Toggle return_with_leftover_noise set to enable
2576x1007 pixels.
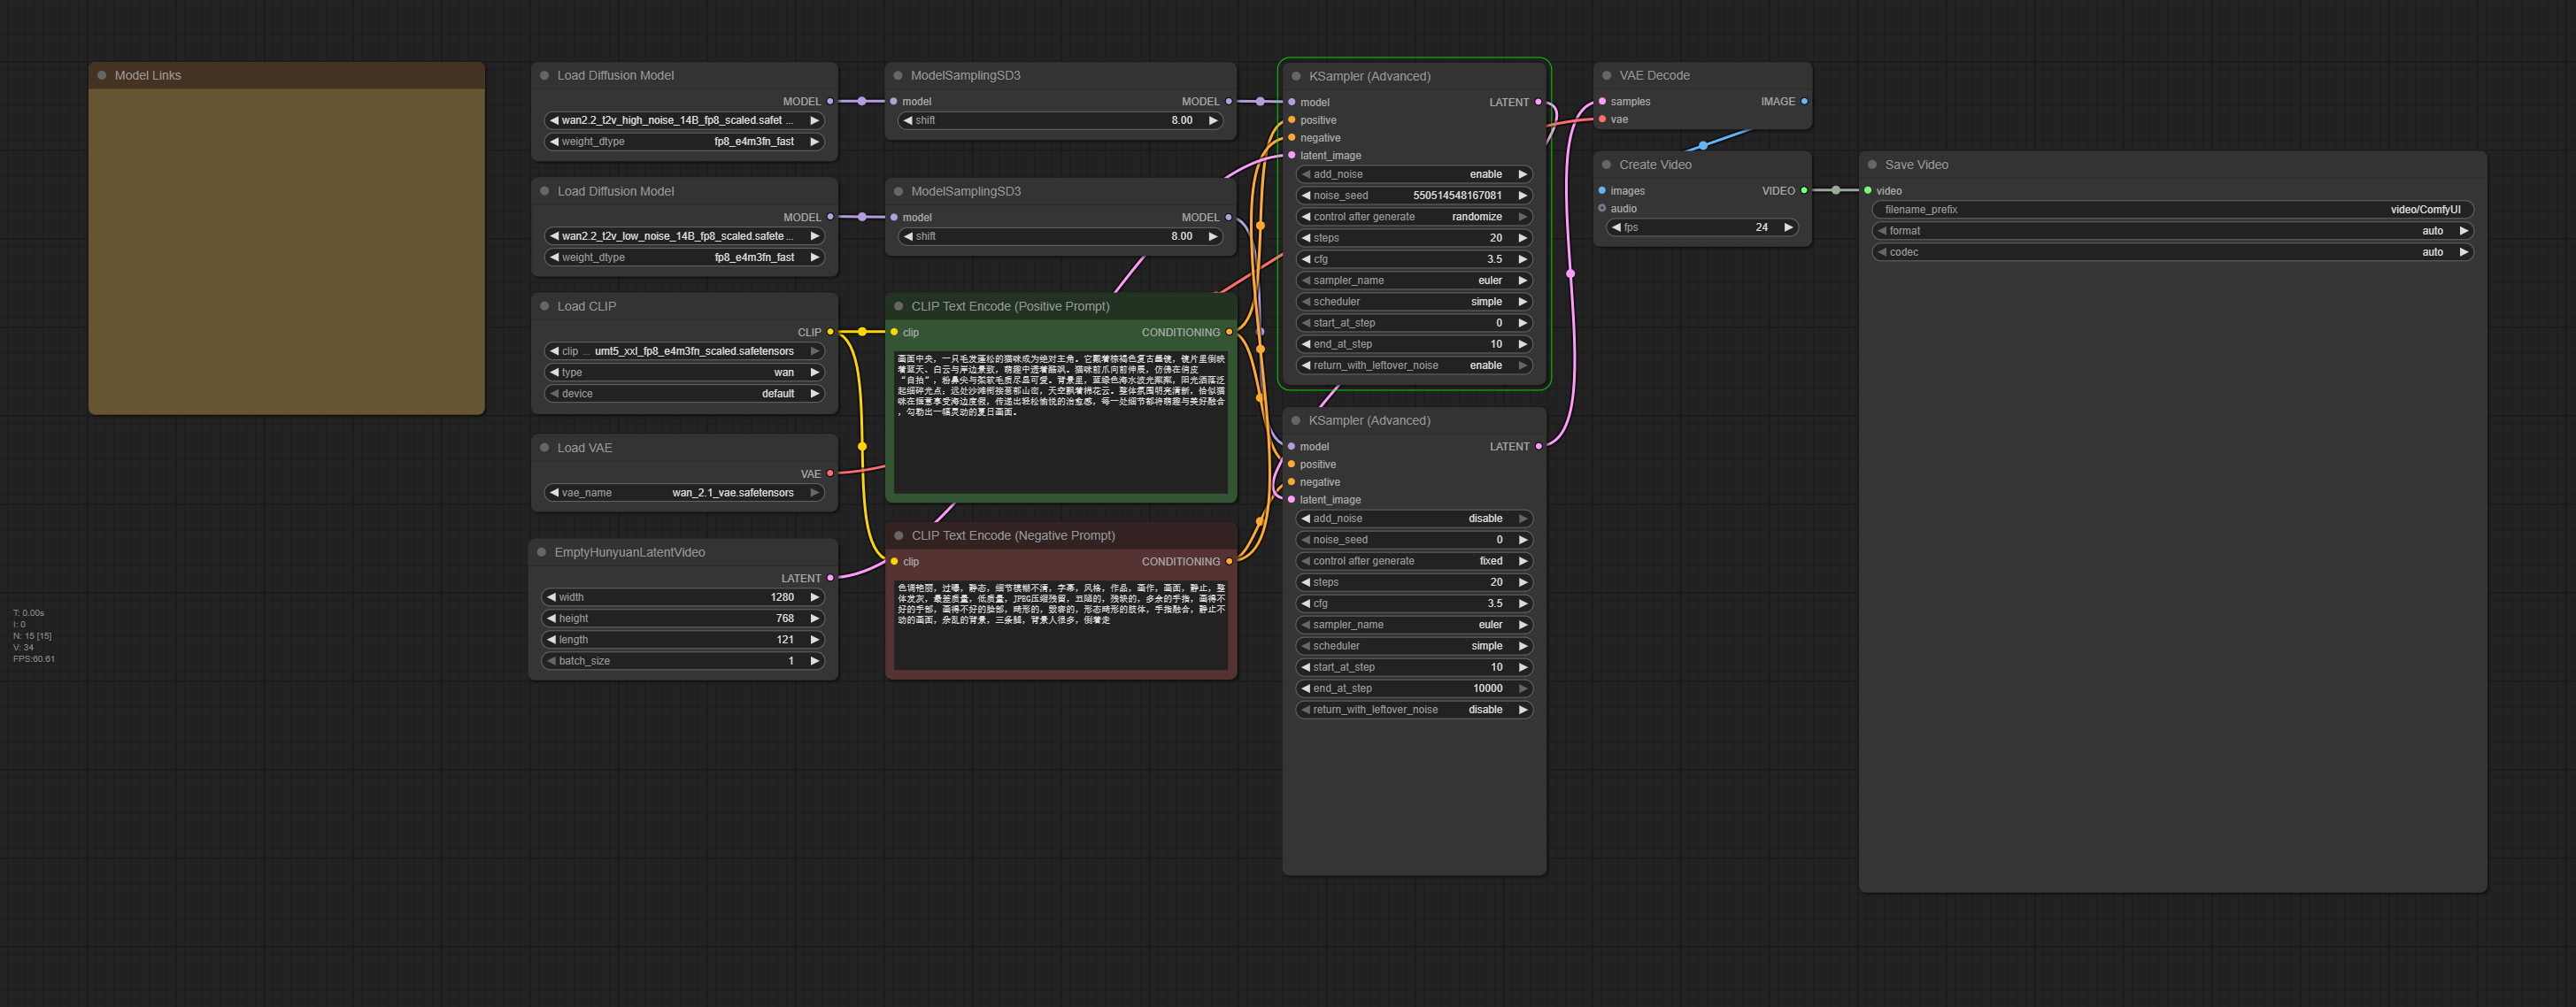[1415, 365]
